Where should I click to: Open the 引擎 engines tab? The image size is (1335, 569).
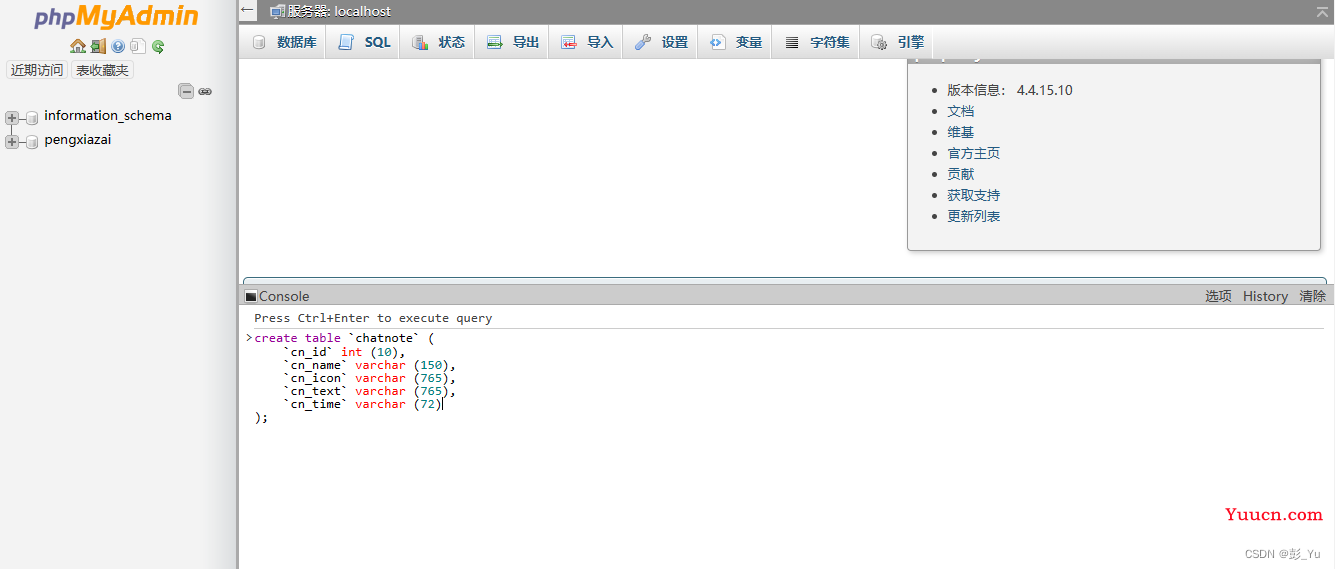tap(897, 42)
